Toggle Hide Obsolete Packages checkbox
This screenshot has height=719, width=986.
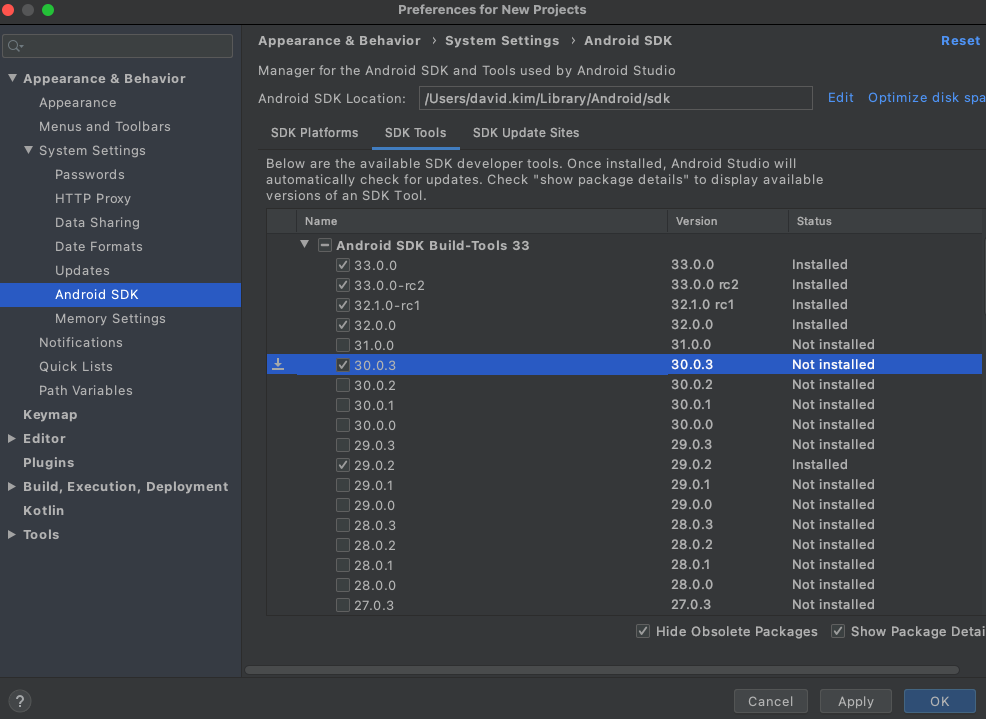643,631
